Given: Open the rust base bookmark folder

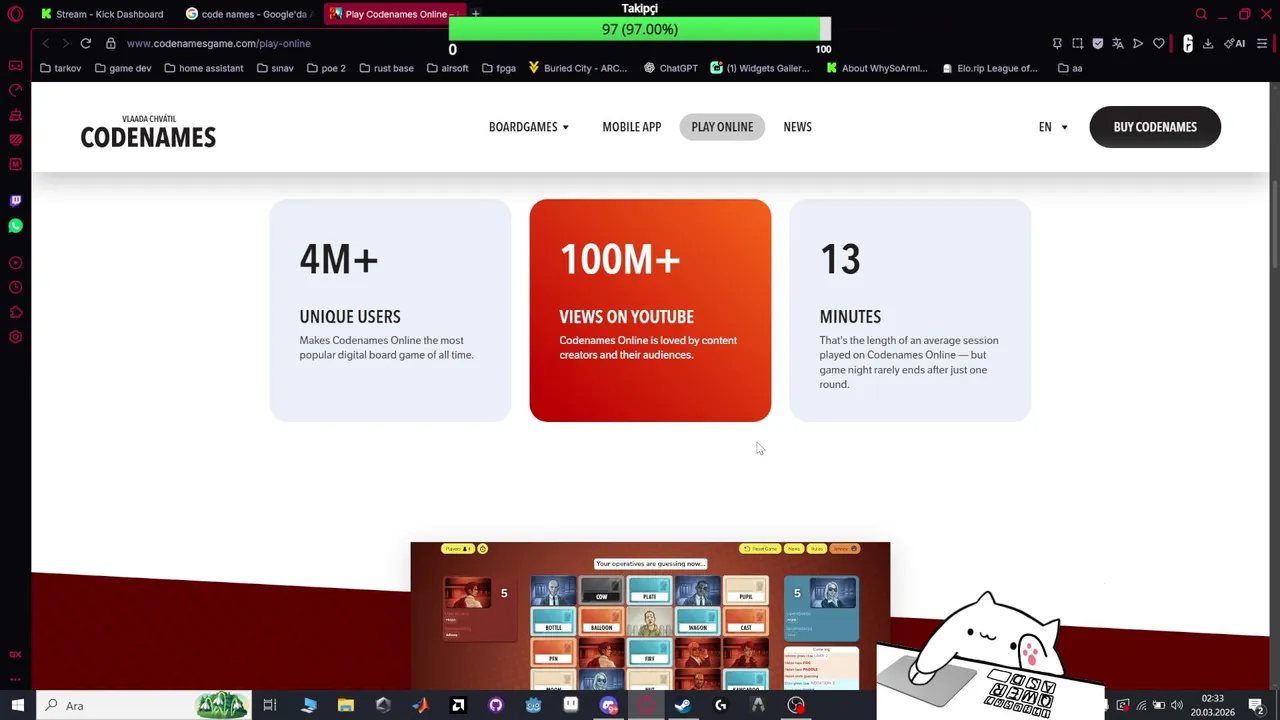Looking at the screenshot, I should (x=386, y=68).
